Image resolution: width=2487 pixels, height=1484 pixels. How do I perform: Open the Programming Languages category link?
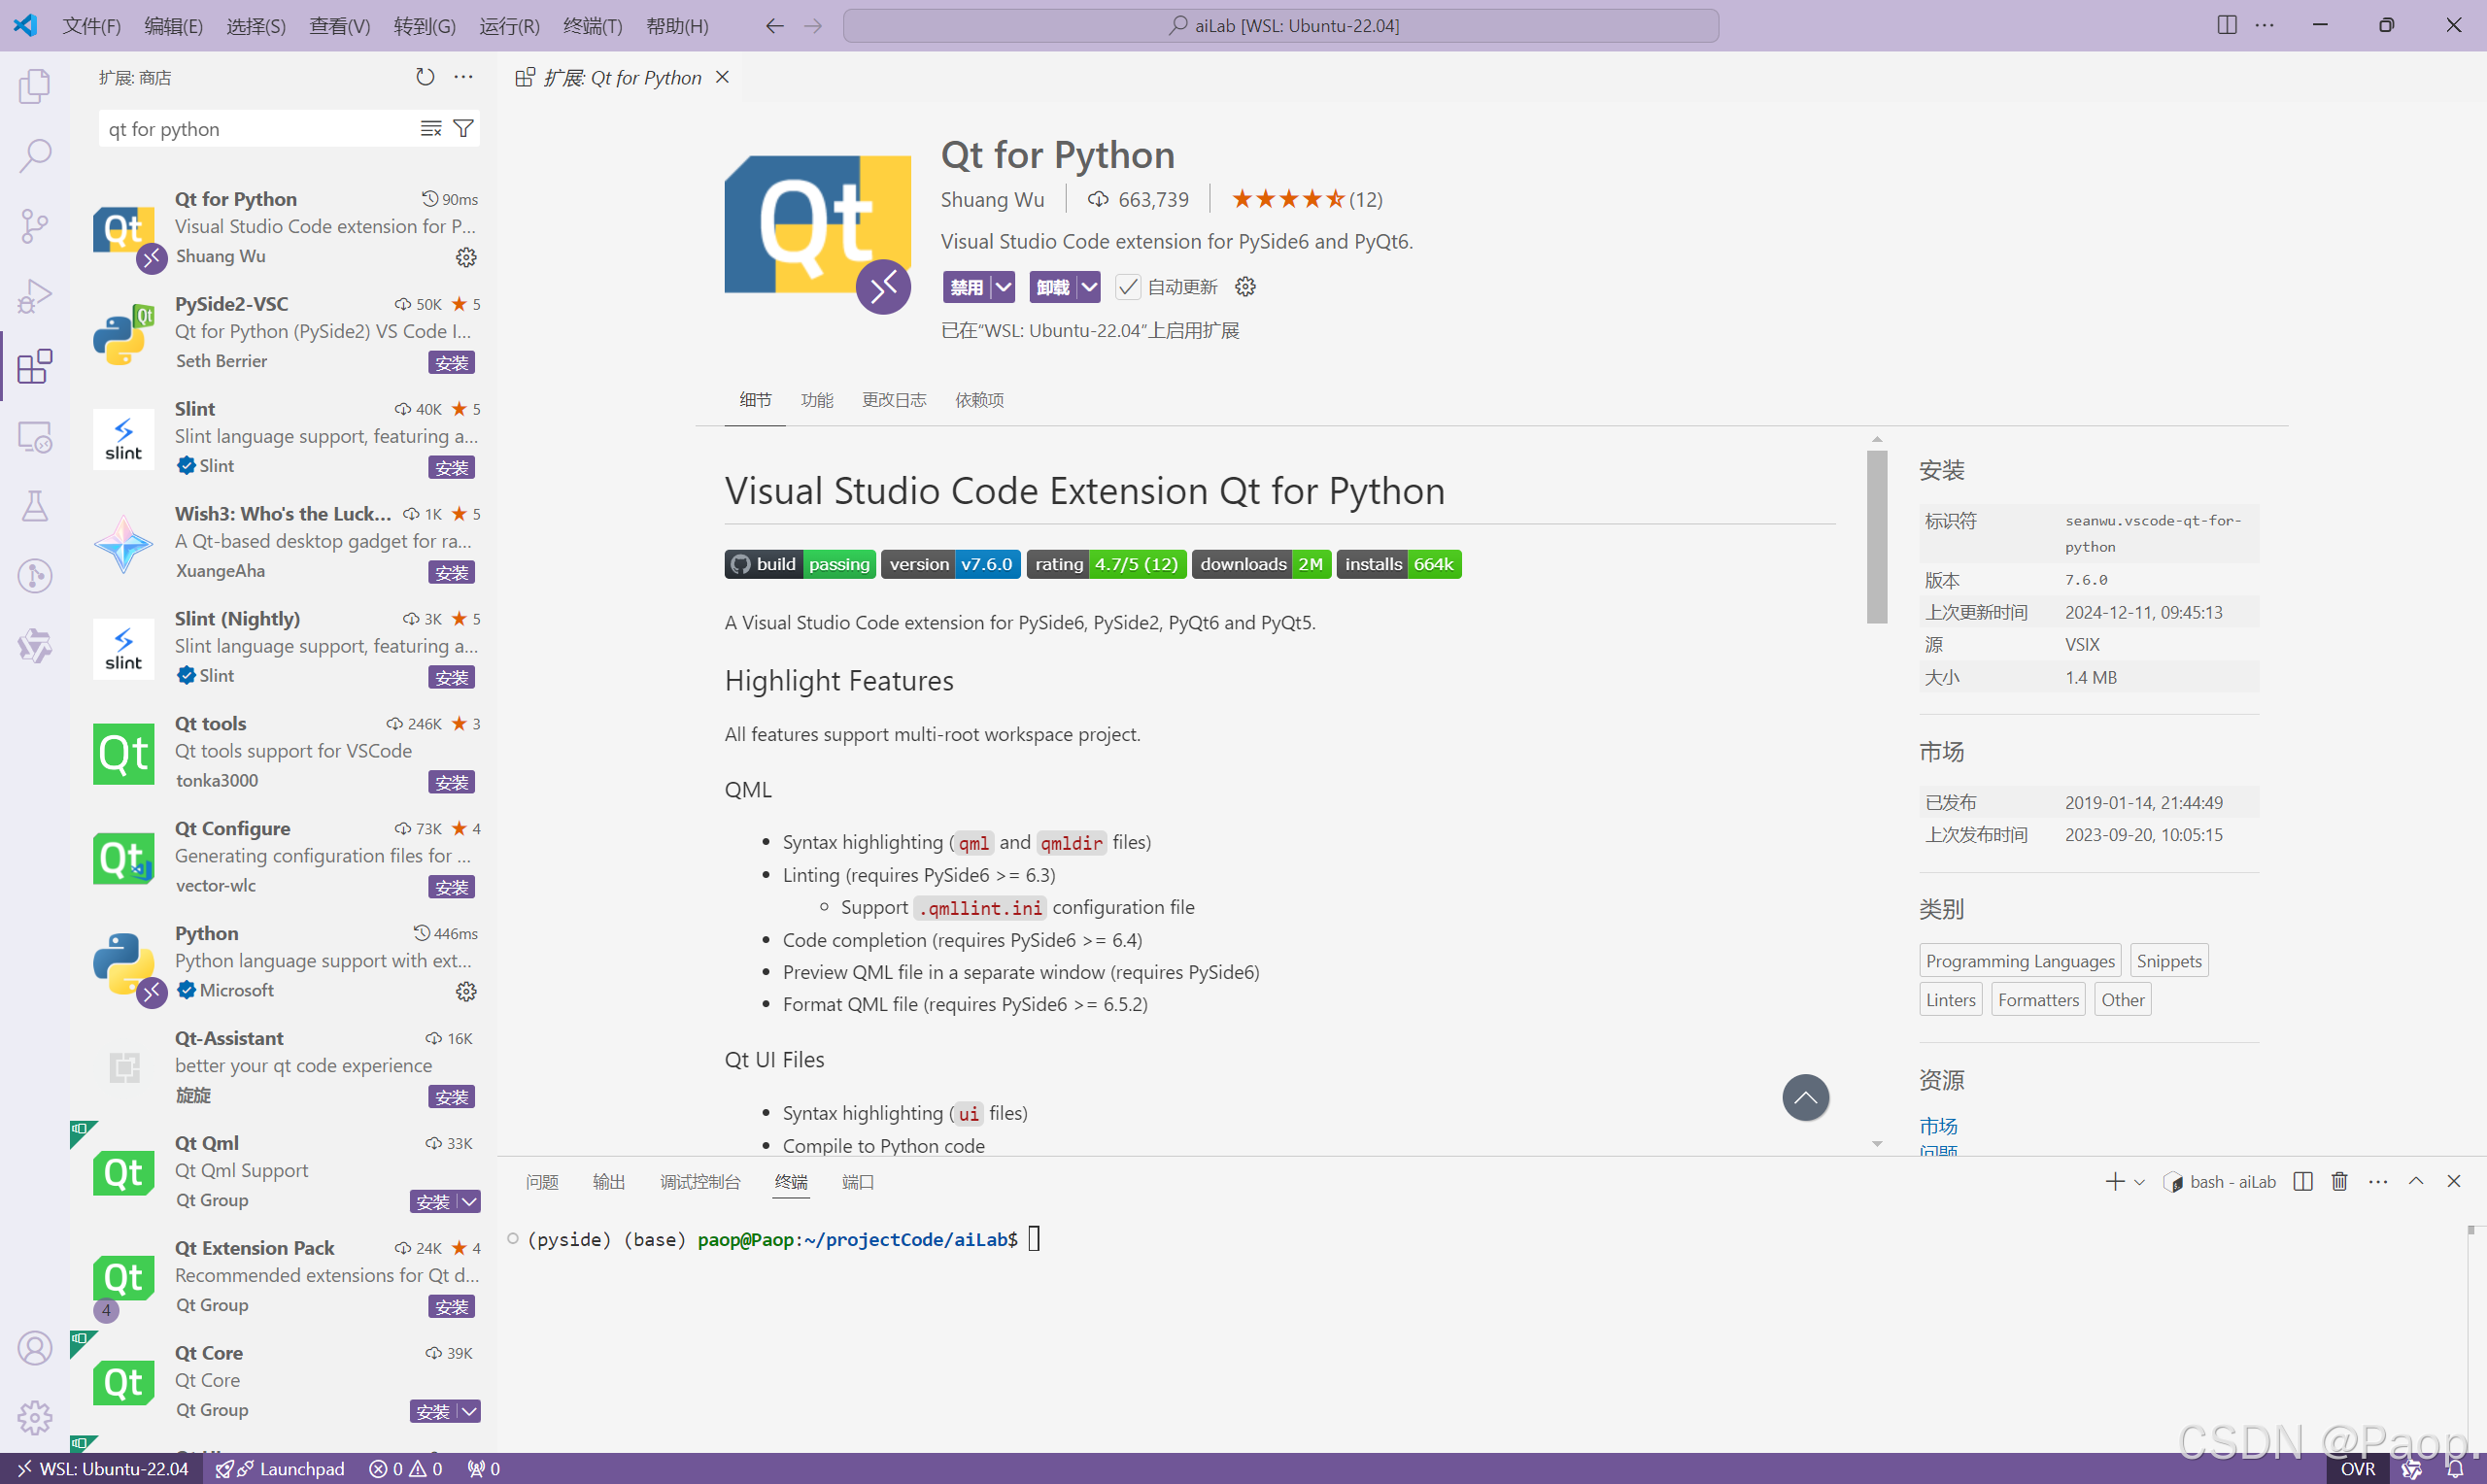tap(2018, 960)
